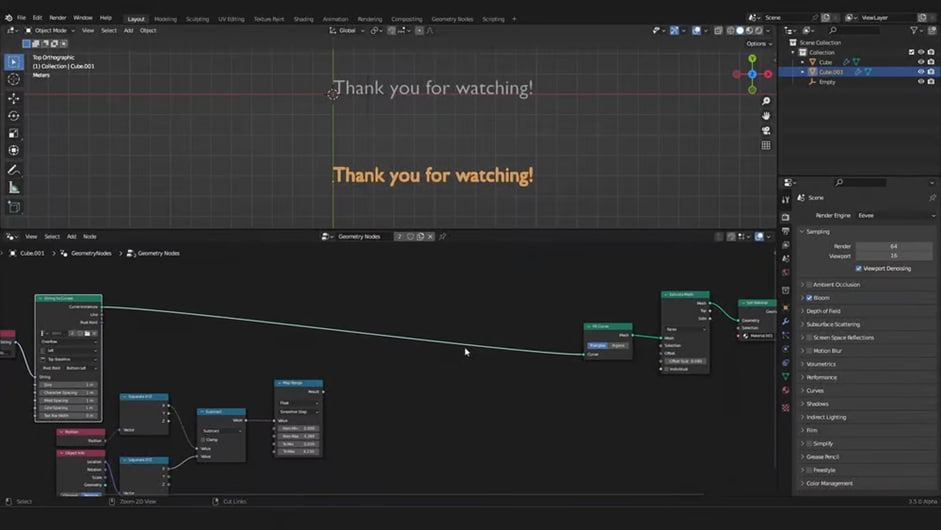The height and width of the screenshot is (530, 941).
Task: Uncheck Viewport Denoising
Action: [858, 268]
